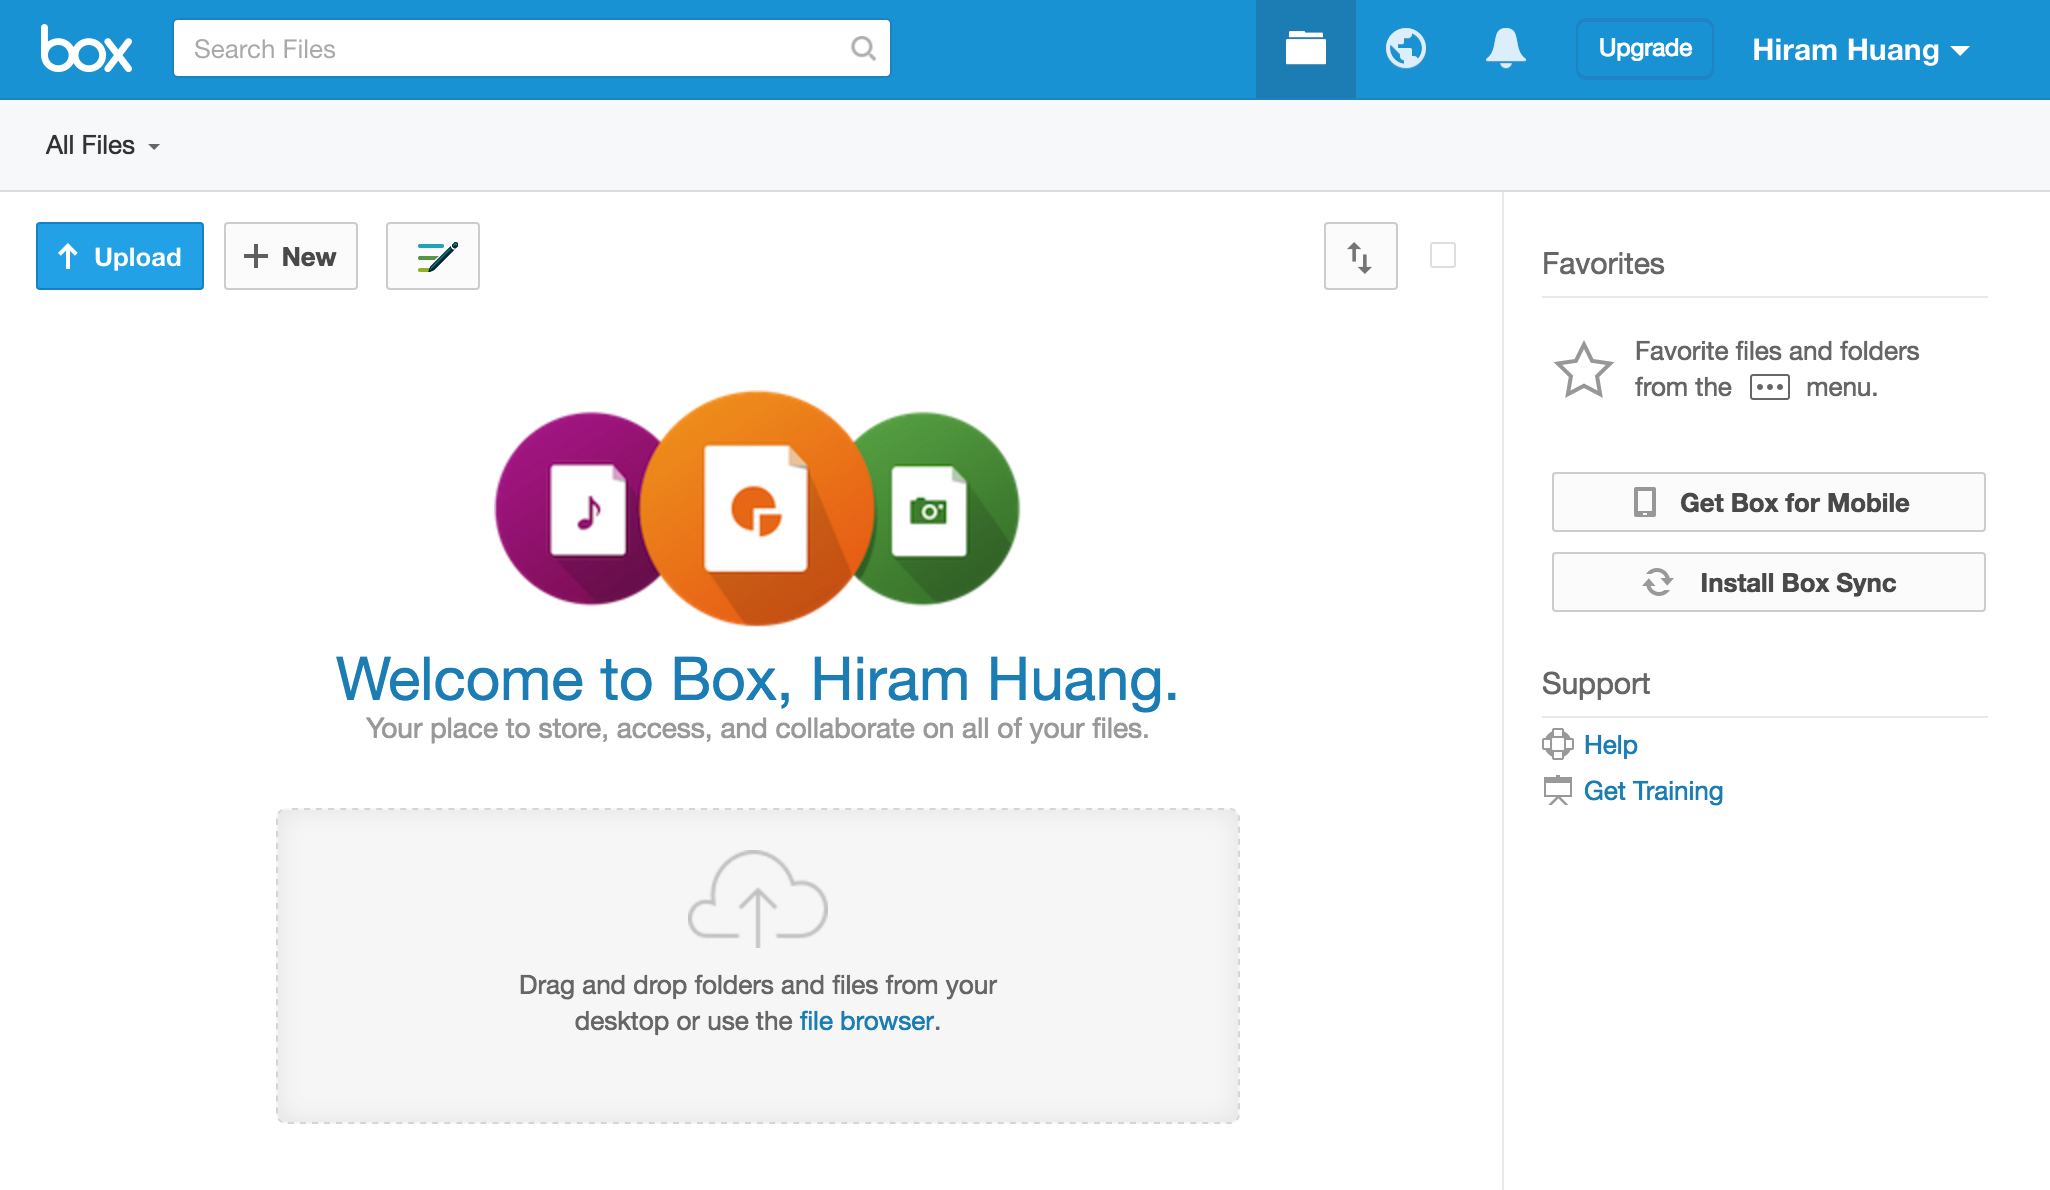Click the Upload button

pos(120,256)
